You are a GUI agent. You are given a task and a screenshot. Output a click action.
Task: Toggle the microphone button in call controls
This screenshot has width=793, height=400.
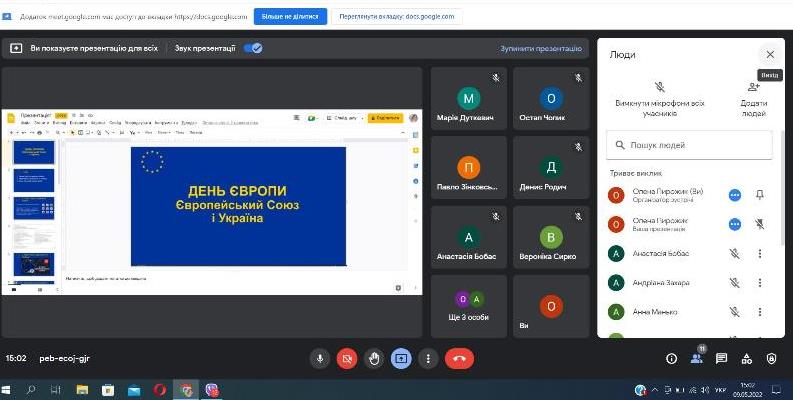click(320, 358)
